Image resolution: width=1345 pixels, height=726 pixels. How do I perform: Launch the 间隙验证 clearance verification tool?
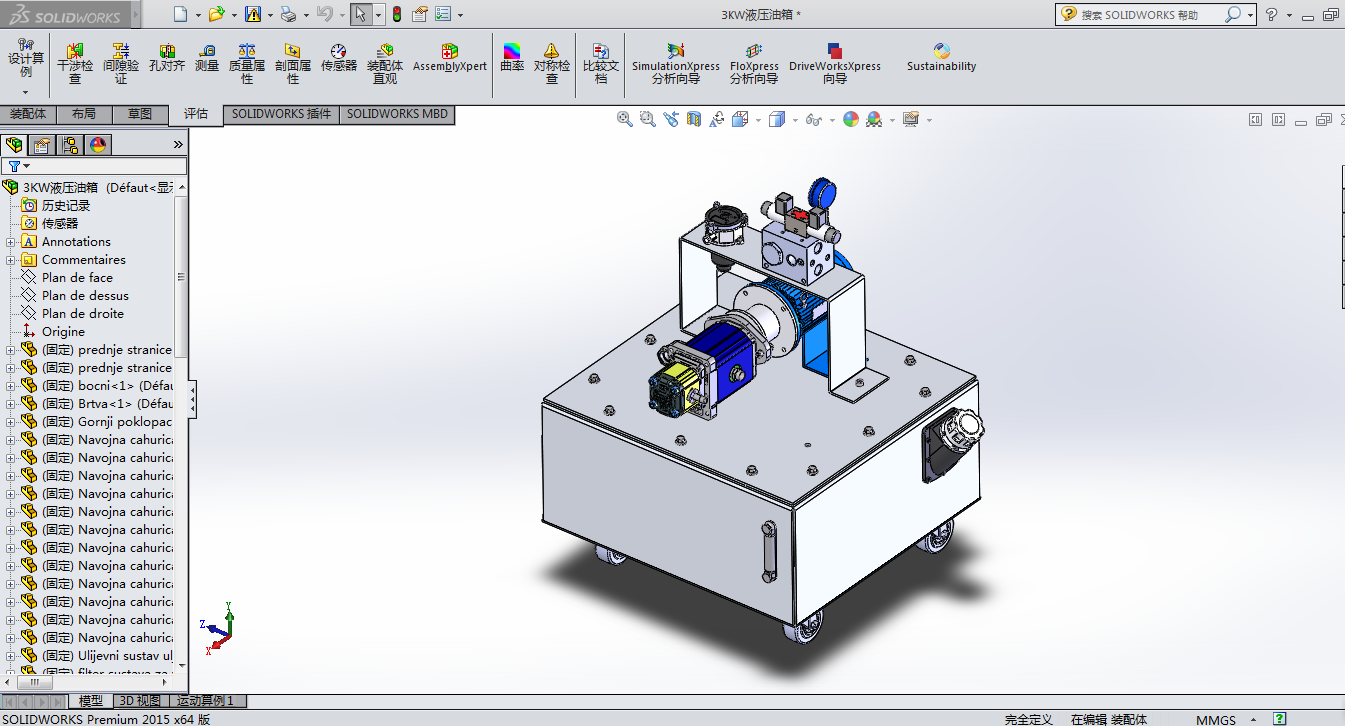point(121,63)
